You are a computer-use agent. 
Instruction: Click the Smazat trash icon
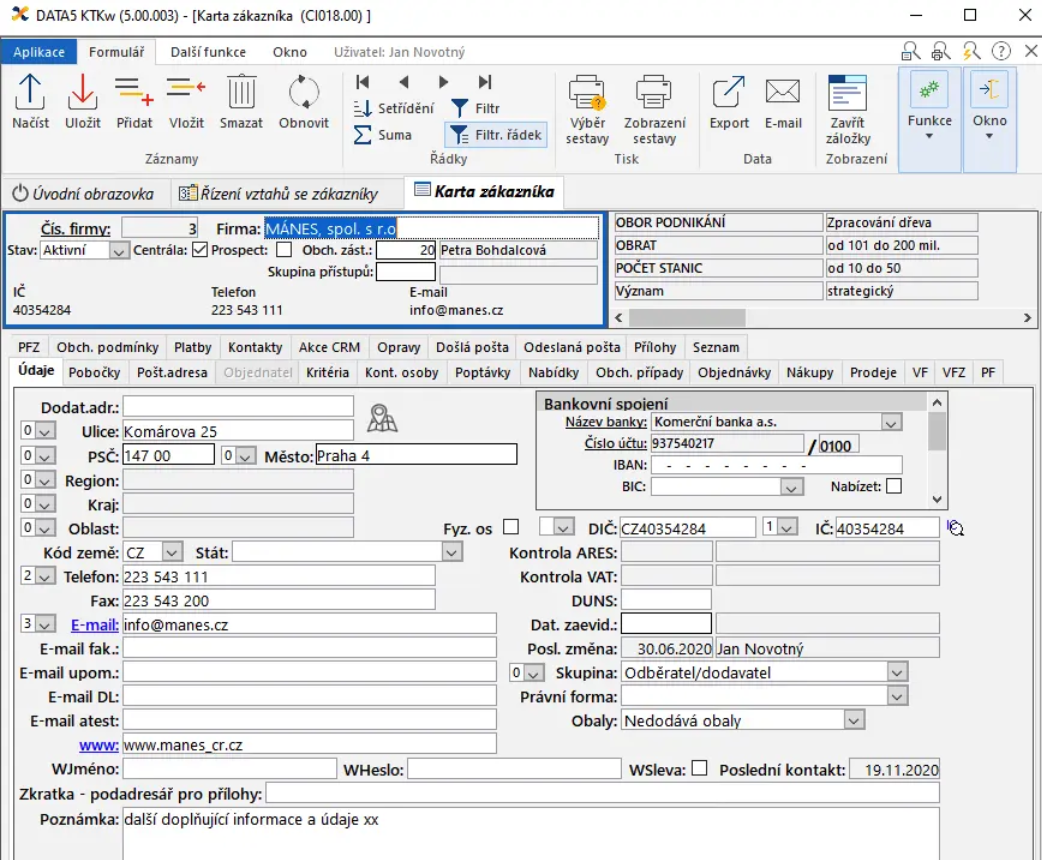pyautogui.click(x=241, y=93)
